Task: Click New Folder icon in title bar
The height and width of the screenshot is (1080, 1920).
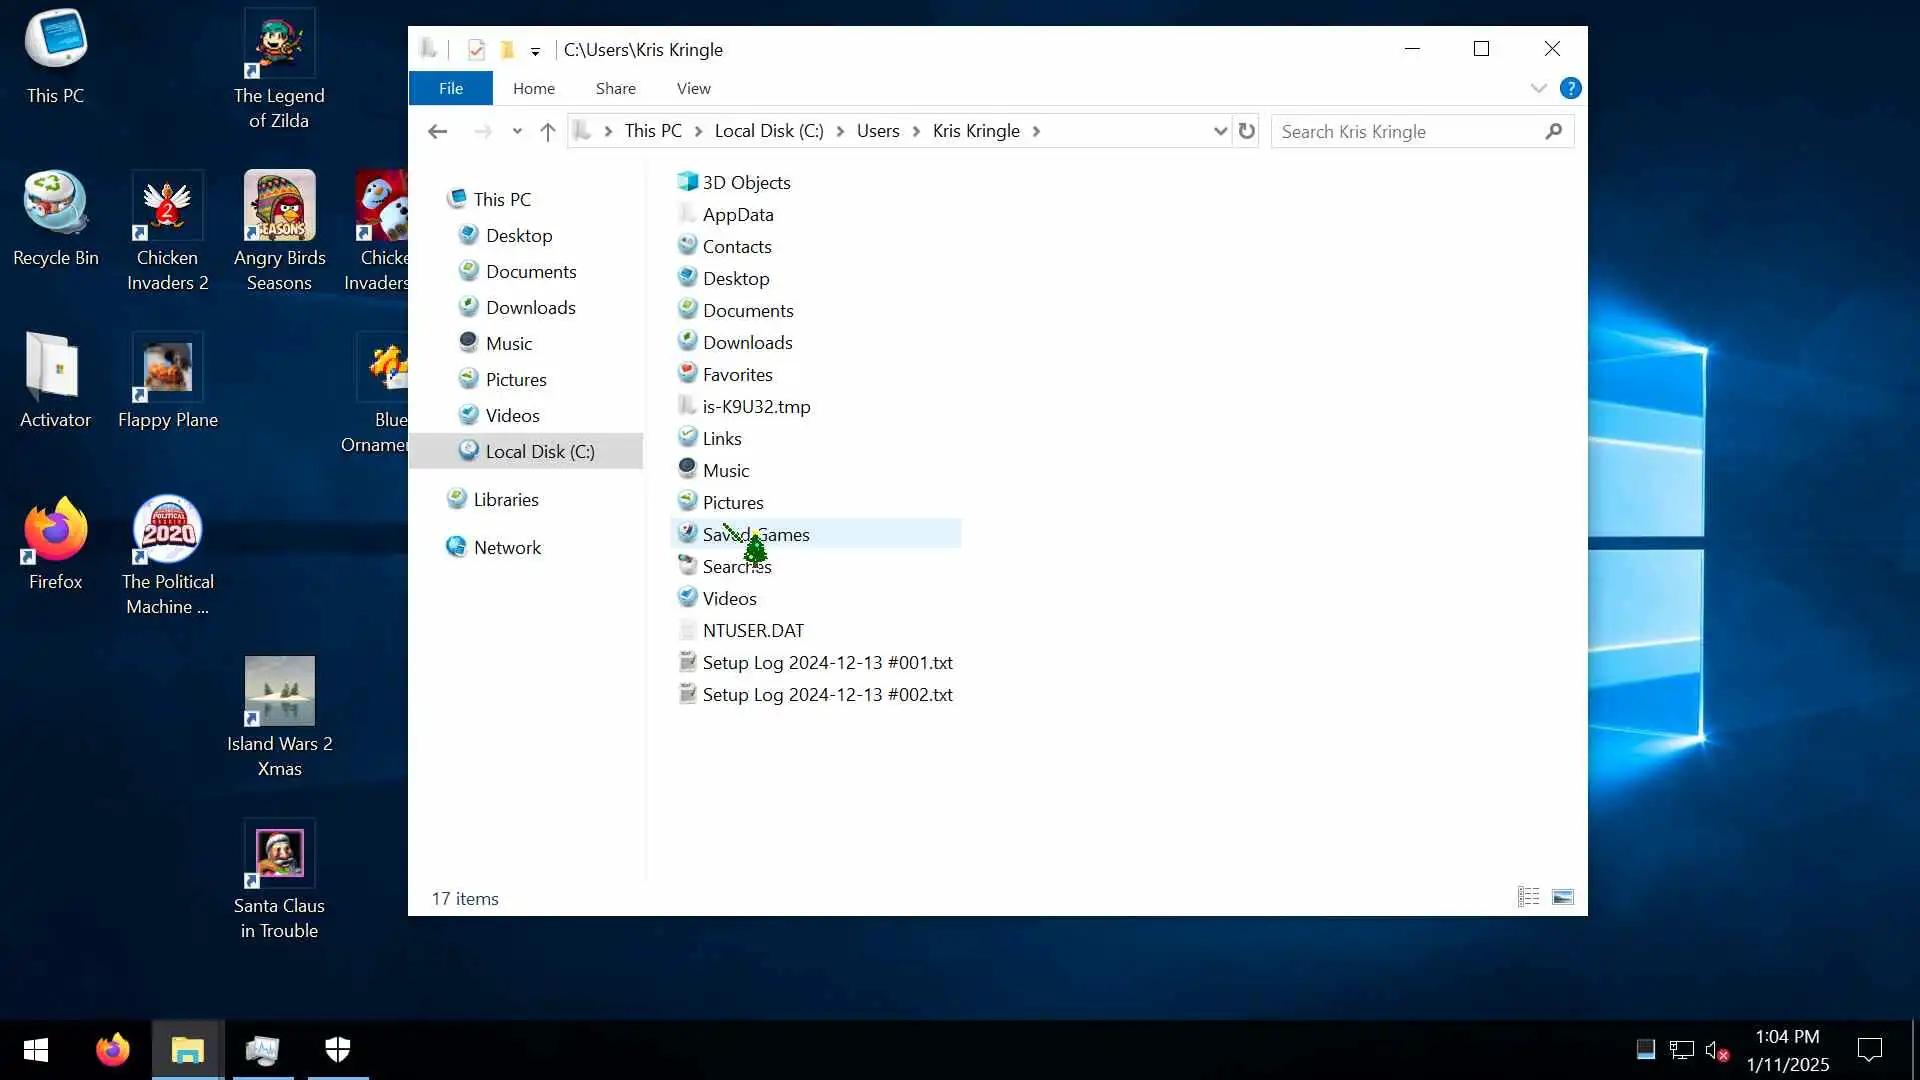Action: (507, 49)
